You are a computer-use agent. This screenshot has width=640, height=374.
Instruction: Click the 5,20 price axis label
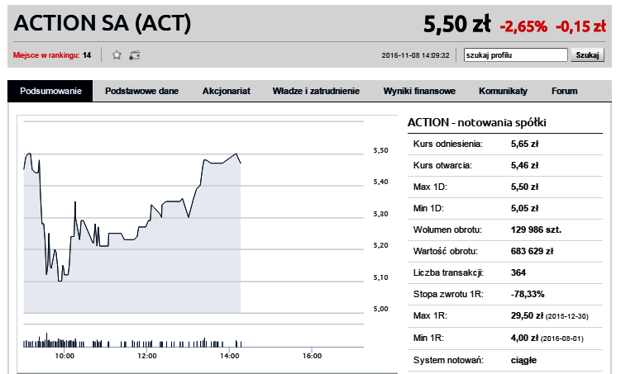point(380,245)
